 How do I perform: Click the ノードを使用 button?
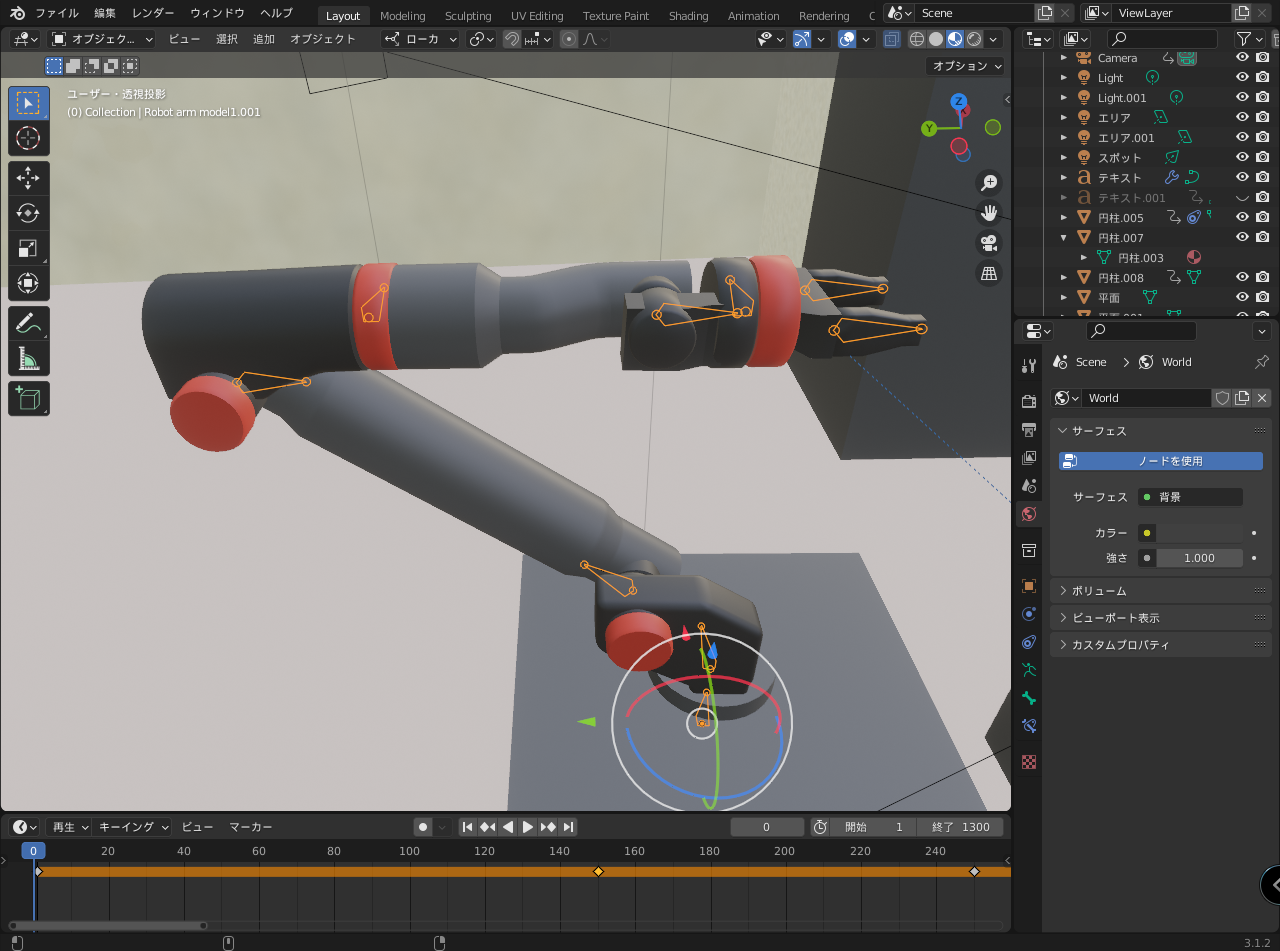[1161, 461]
